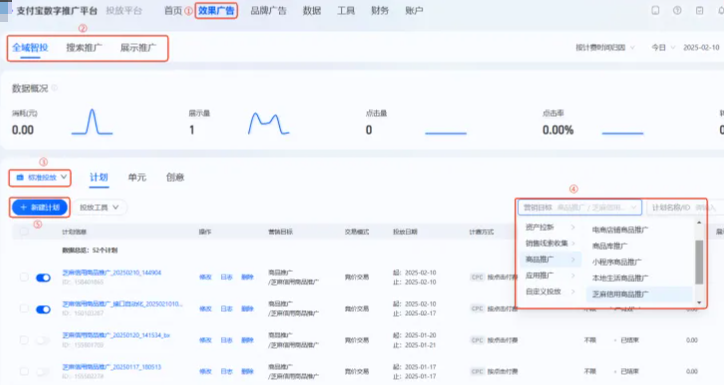Click the 新建计划 button
Screen dimensions: 724x385
click(x=40, y=207)
